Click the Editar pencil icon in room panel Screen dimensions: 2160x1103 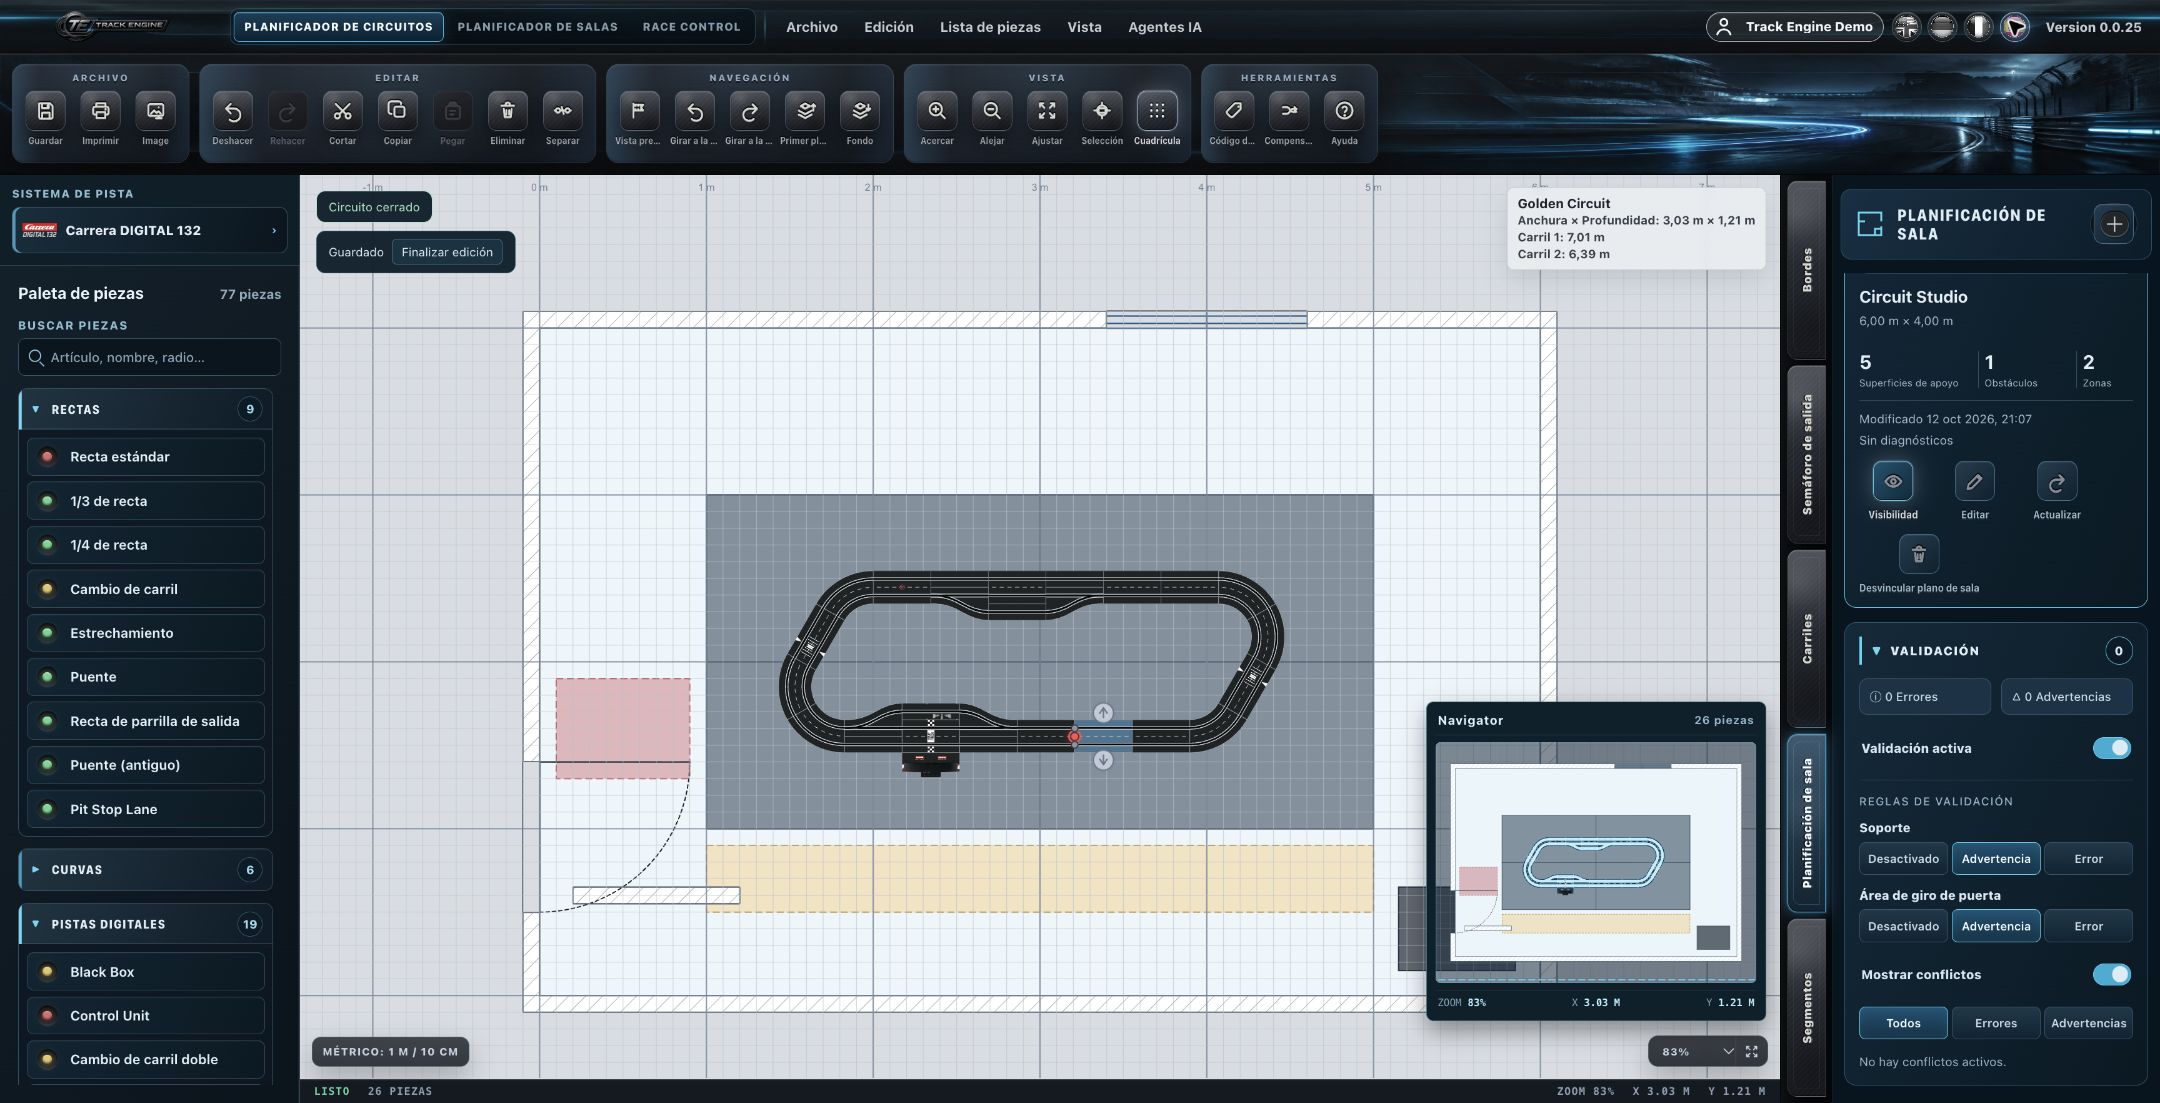point(1974,482)
